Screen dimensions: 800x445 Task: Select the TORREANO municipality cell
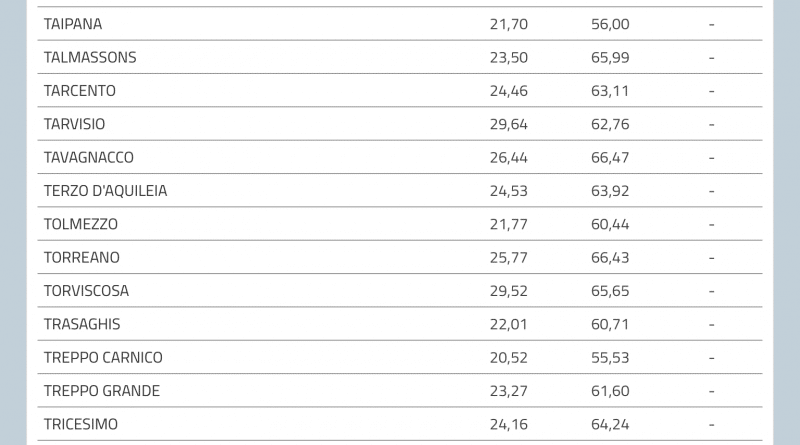point(82,258)
